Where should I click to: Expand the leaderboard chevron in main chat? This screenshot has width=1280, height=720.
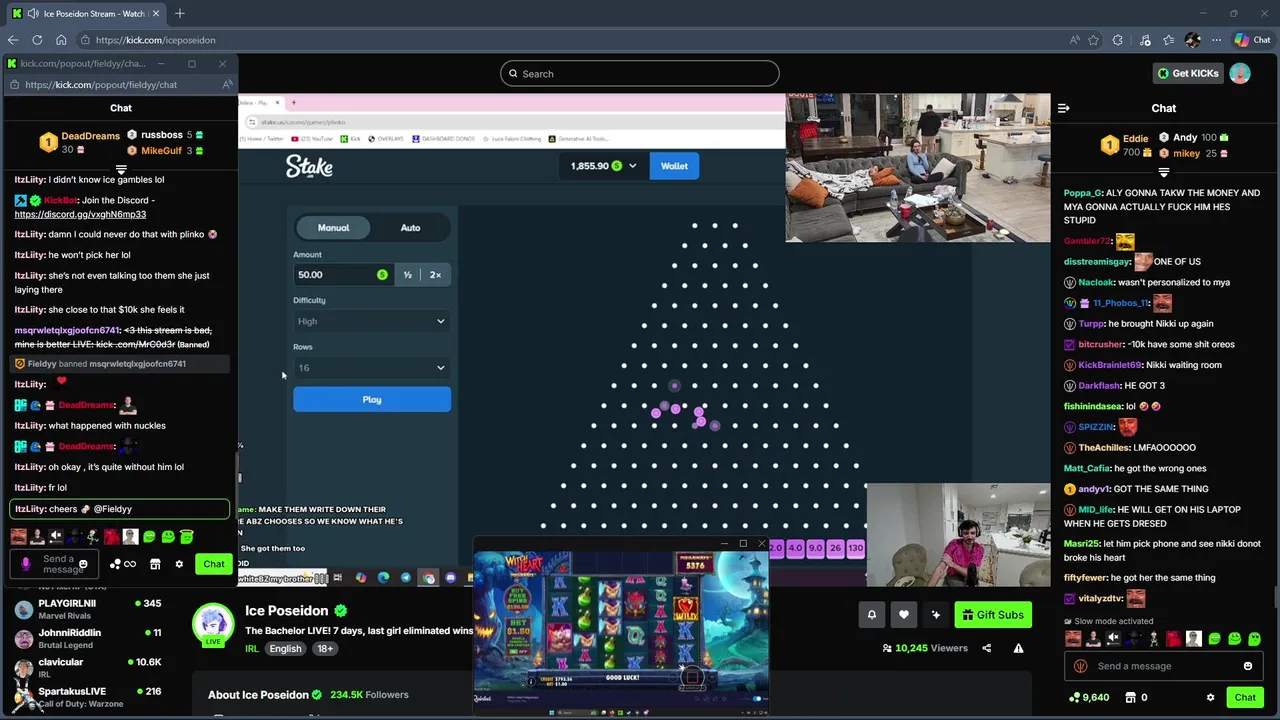(x=1163, y=173)
